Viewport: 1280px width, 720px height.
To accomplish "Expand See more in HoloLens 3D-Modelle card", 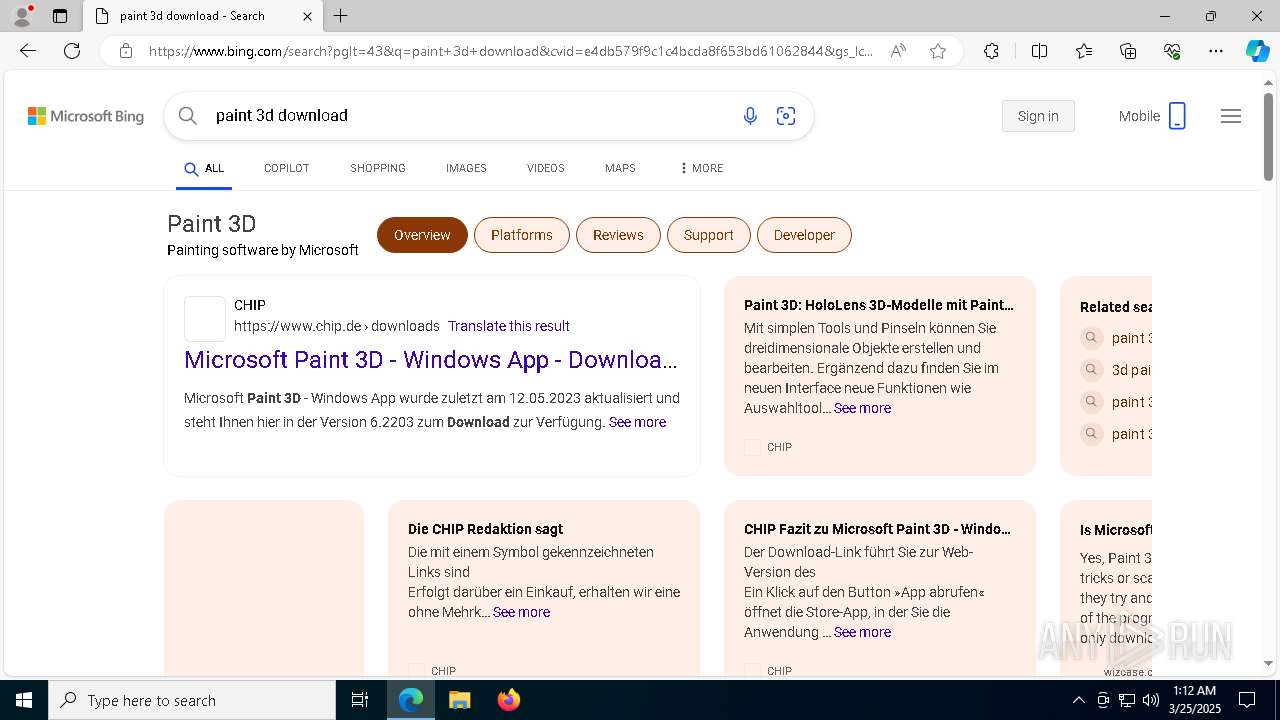I will (862, 408).
